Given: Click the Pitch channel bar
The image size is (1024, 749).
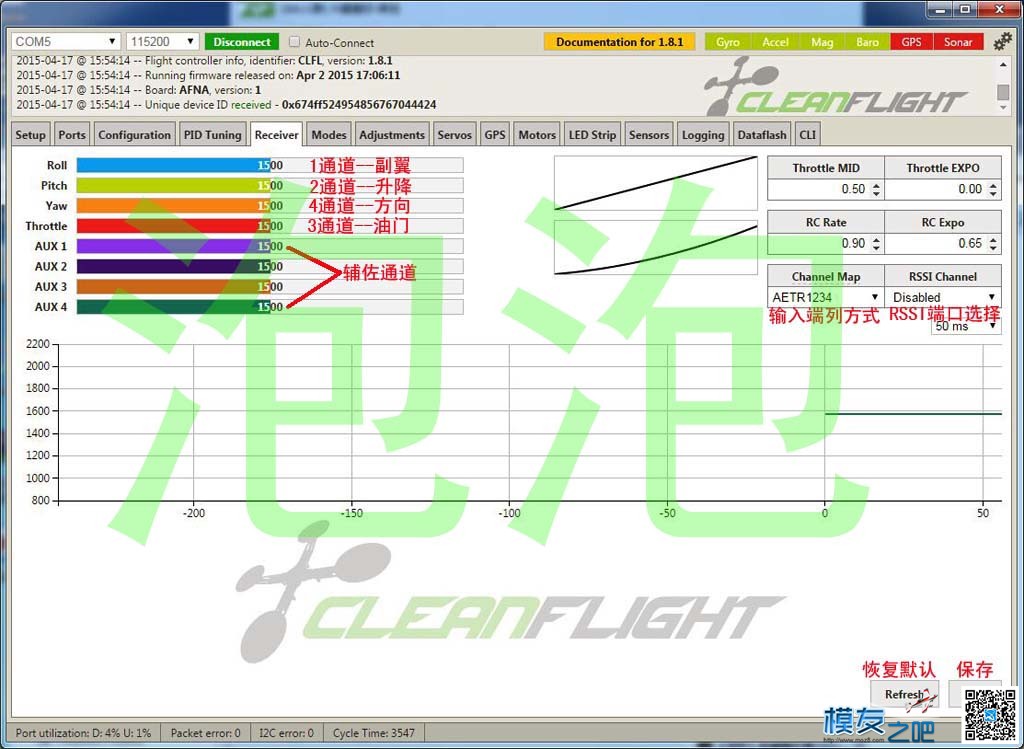Looking at the screenshot, I should pos(270,185).
